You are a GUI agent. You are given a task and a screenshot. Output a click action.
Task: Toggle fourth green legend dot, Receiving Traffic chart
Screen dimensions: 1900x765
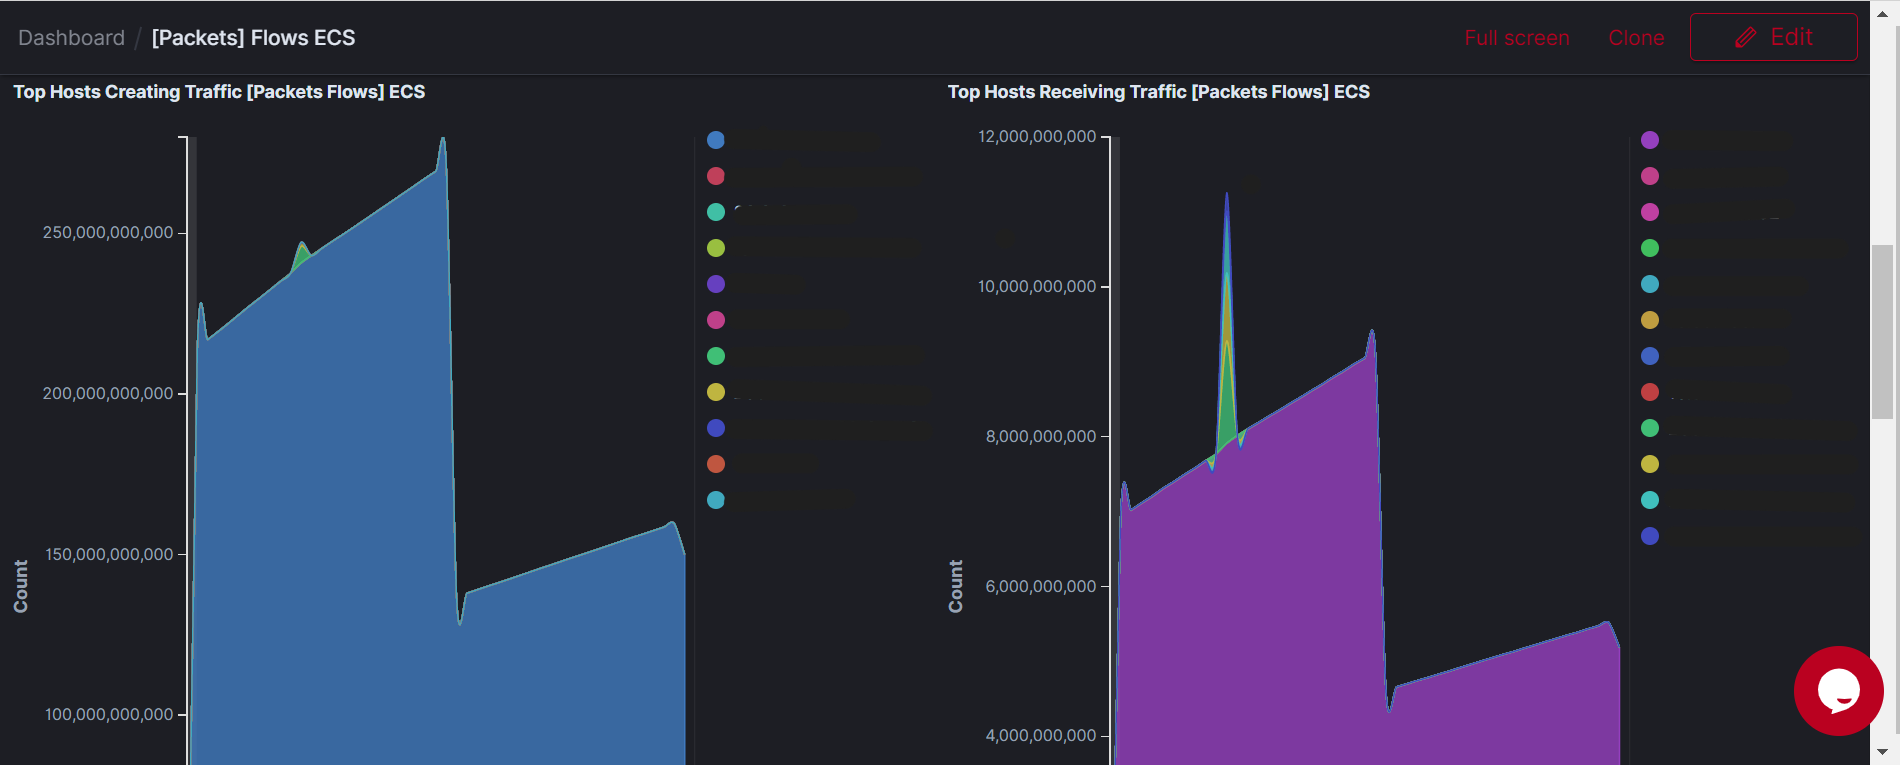[x=1650, y=248]
